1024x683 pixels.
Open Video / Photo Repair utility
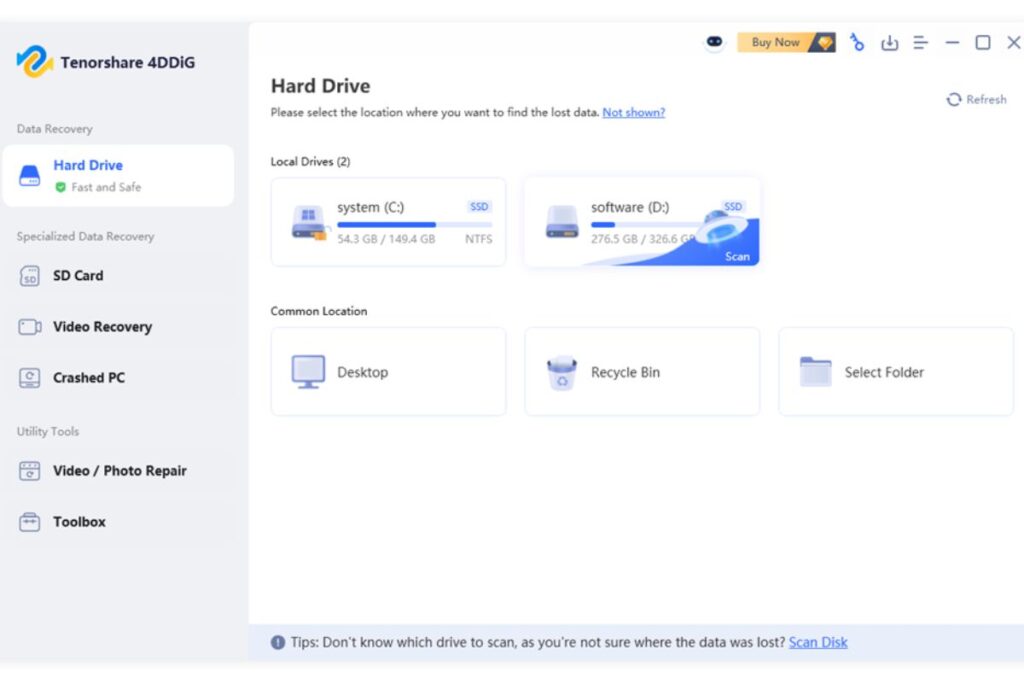116,470
